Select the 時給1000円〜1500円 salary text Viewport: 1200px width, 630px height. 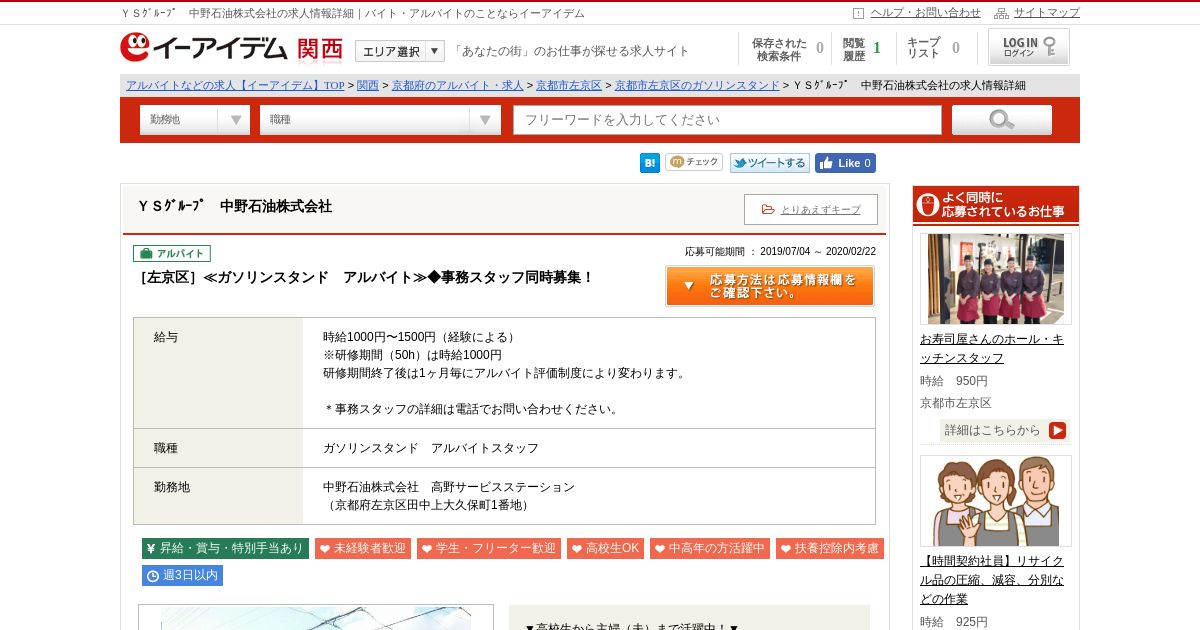(421, 337)
